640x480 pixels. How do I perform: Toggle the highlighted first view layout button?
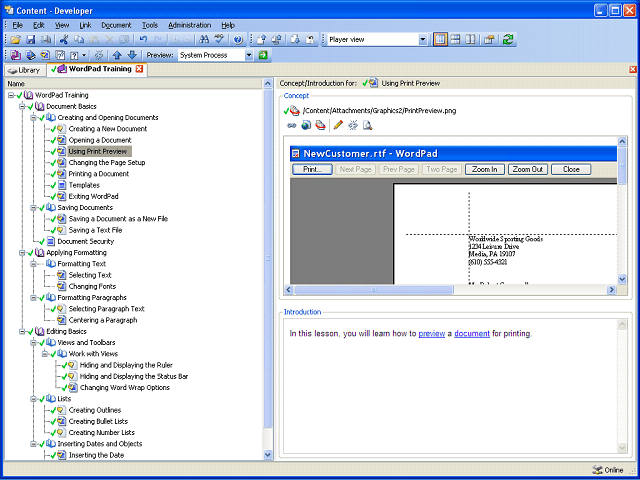[440, 40]
